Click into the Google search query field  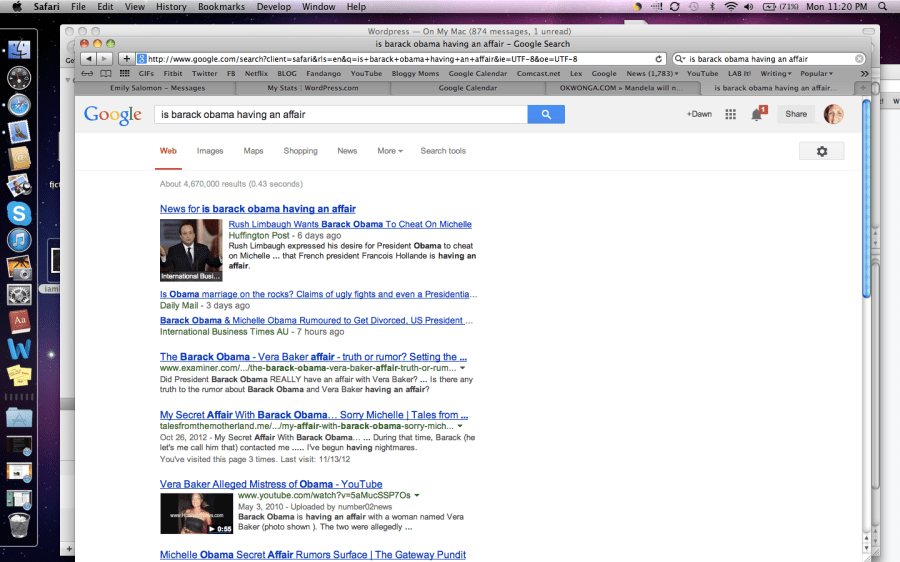[340, 115]
